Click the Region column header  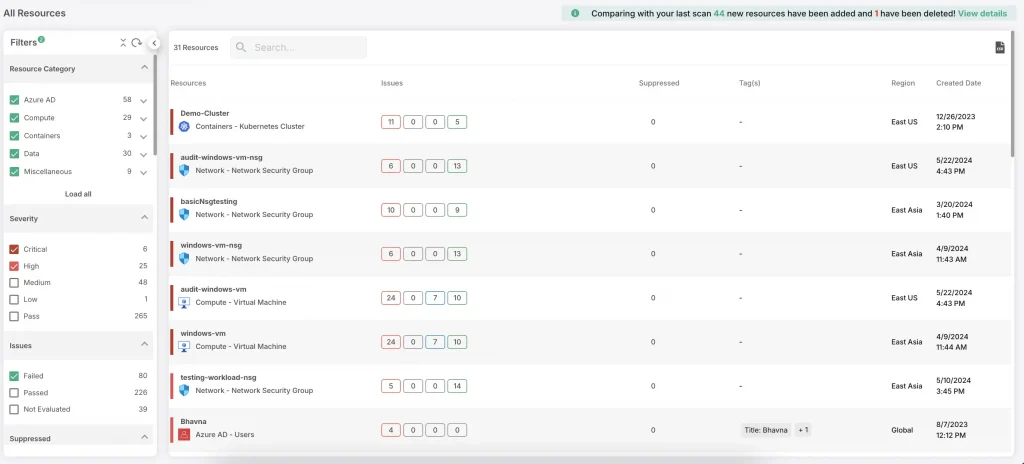(x=903, y=83)
